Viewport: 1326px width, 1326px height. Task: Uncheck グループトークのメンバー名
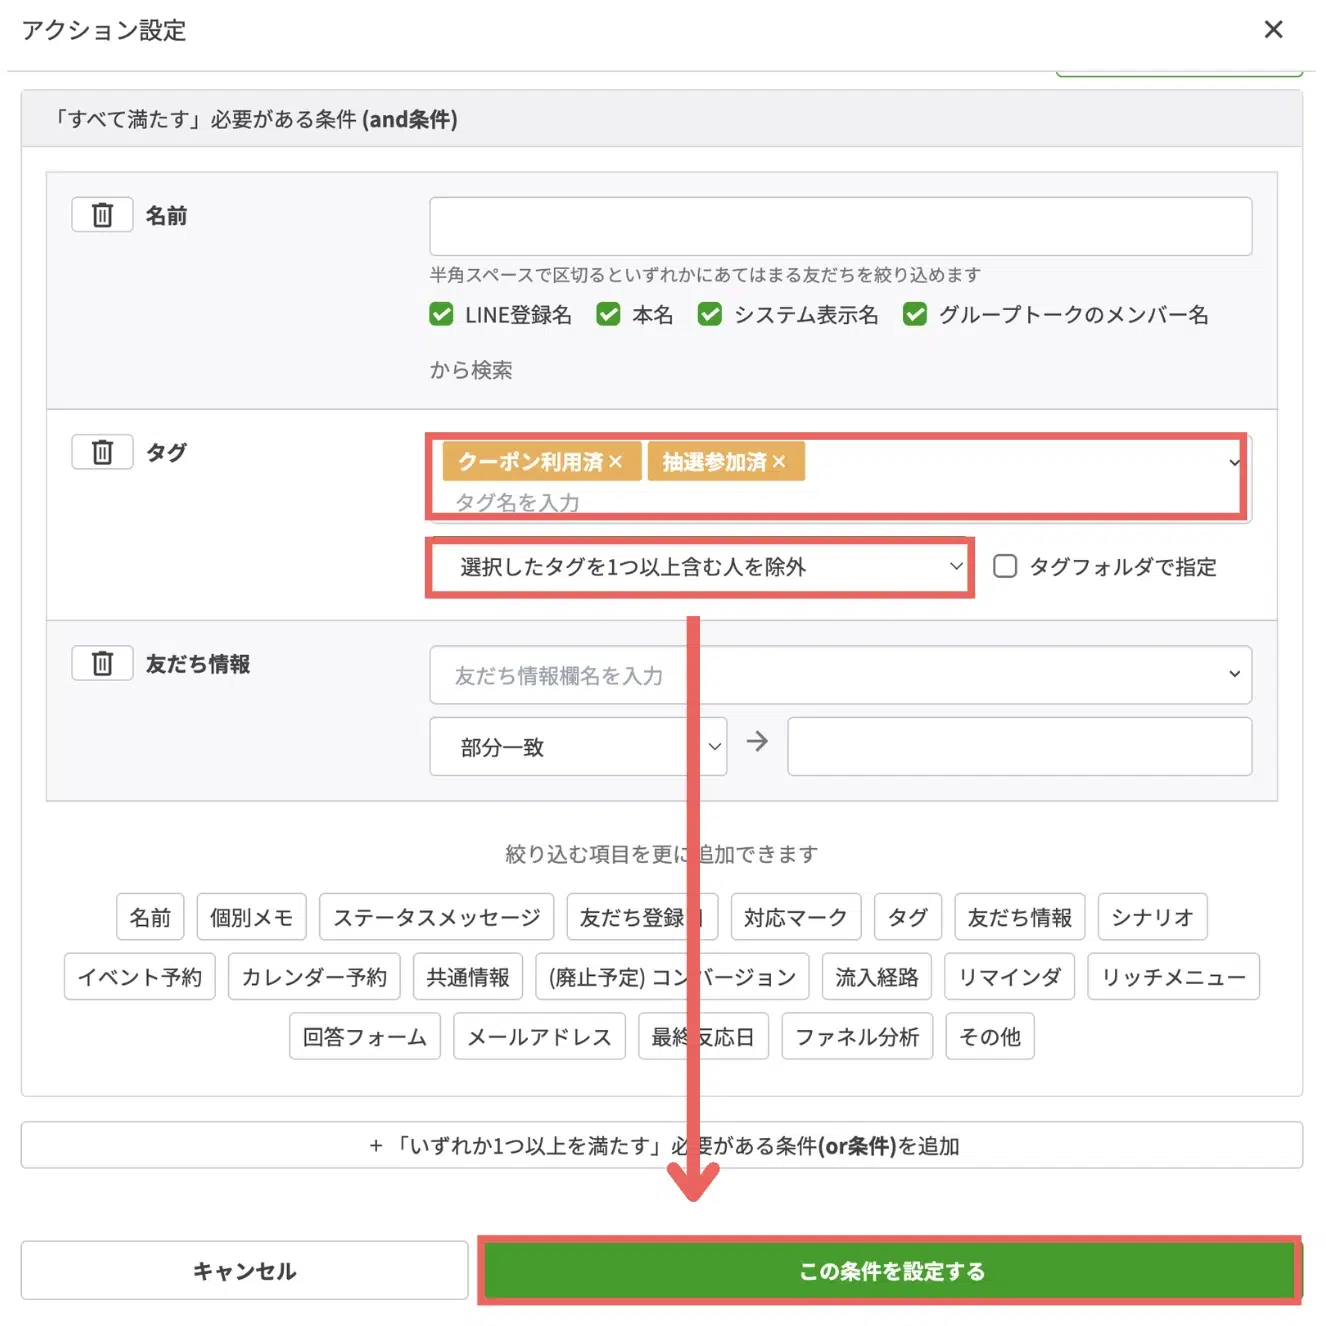pyautogui.click(x=914, y=315)
